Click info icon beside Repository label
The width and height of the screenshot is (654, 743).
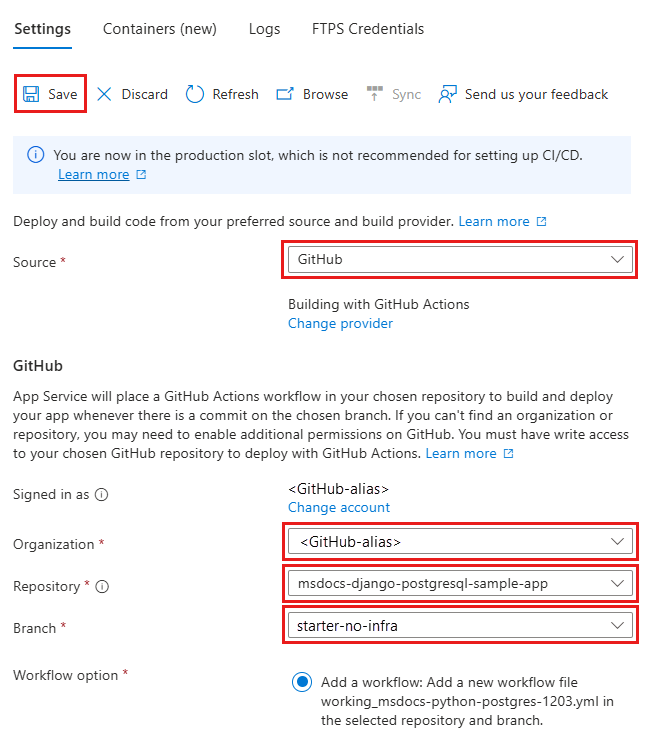(x=102, y=587)
